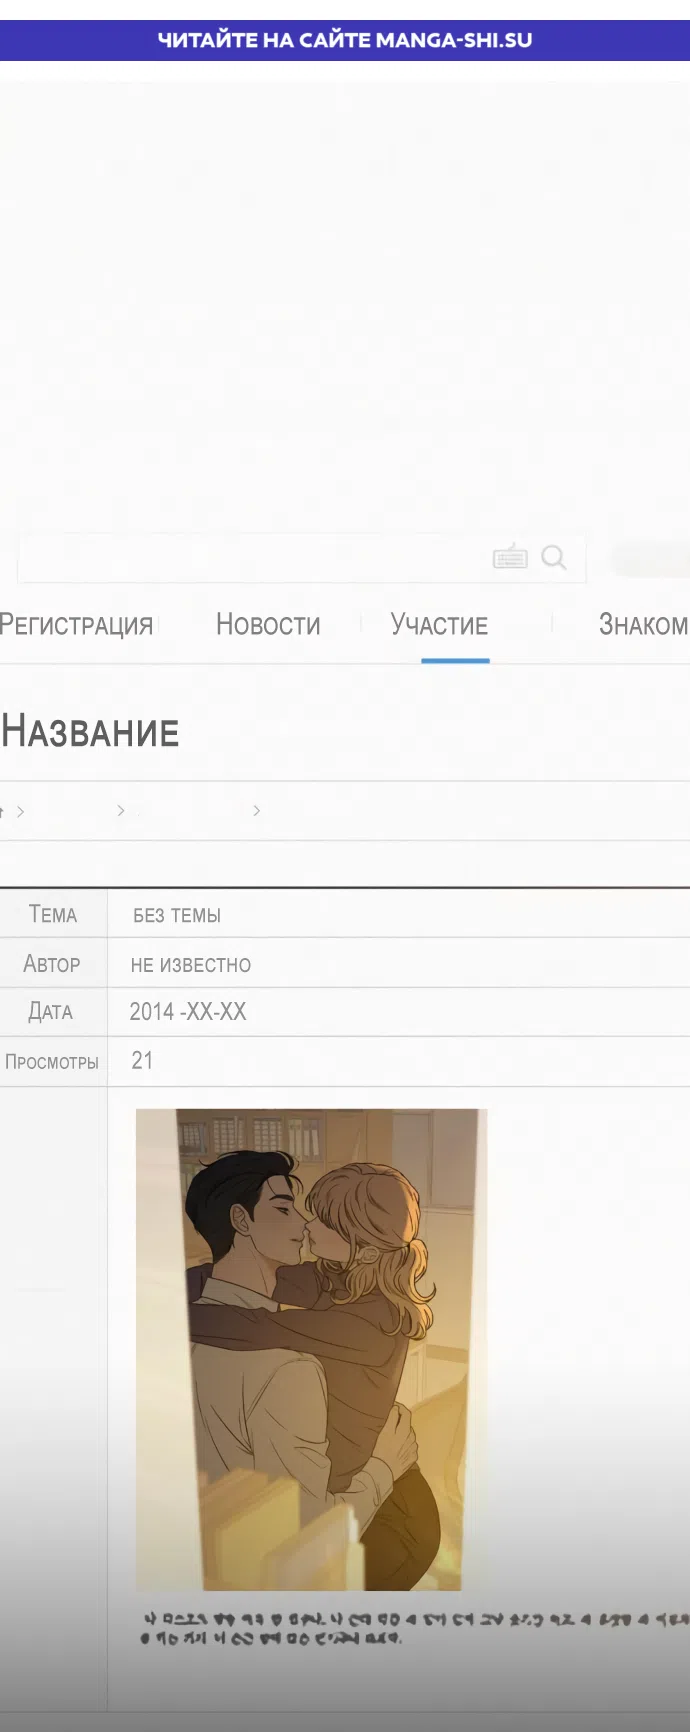Click the magnifying glass search icon

point(553,557)
